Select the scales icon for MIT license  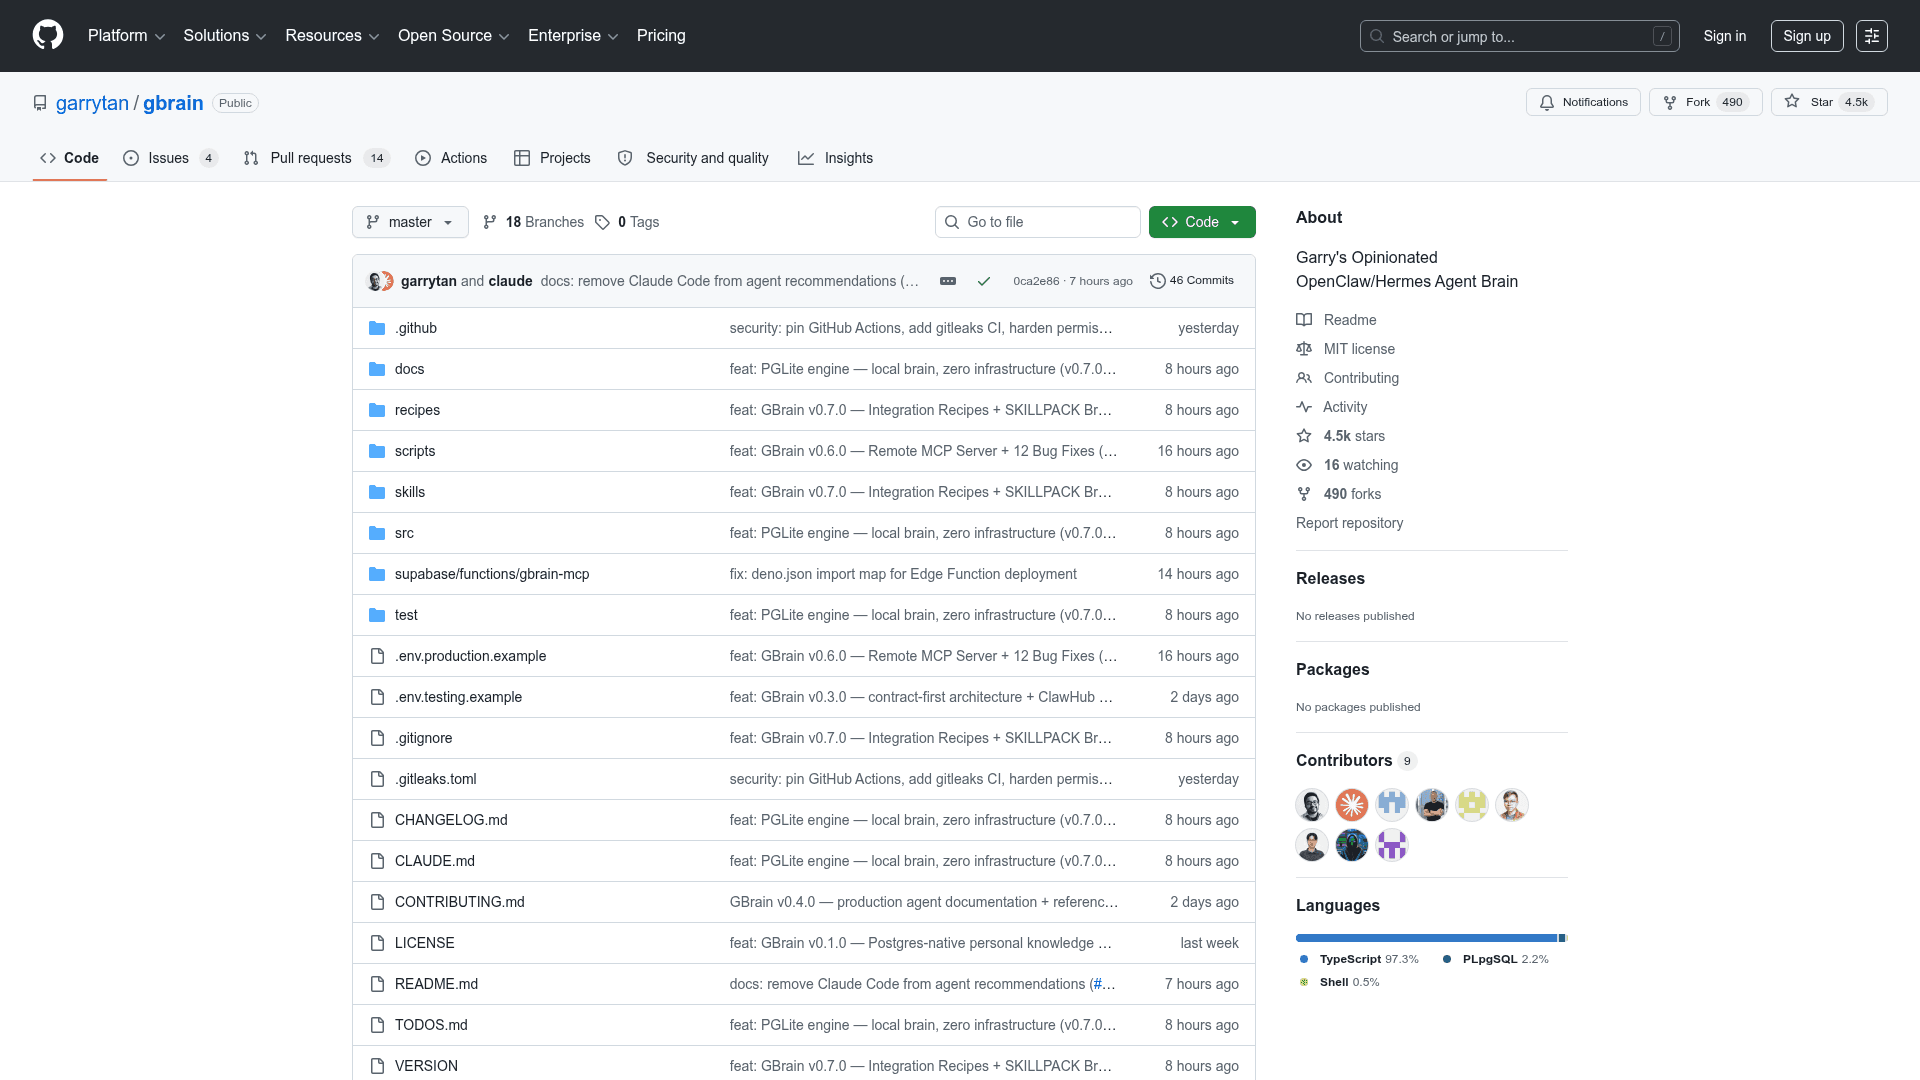[x=1304, y=349]
